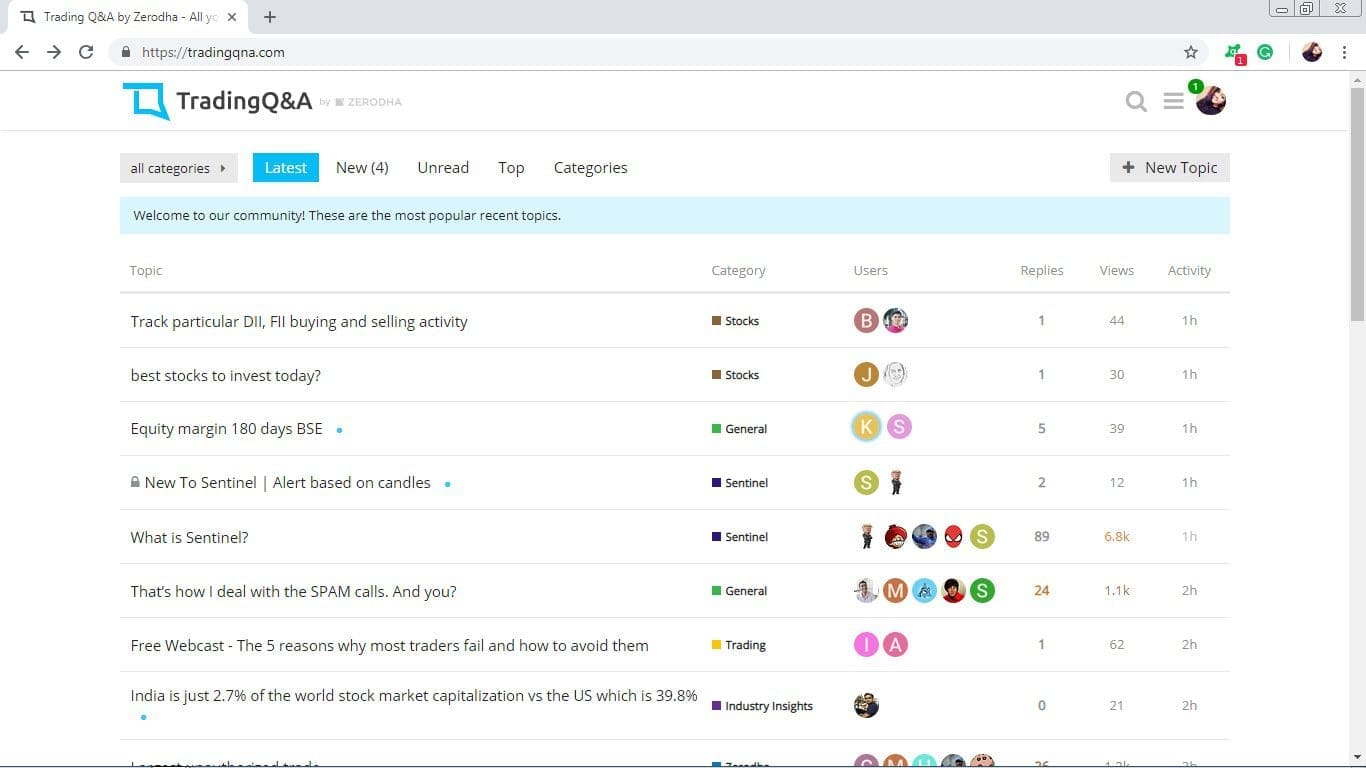Click user avatar J in best stocks topic
Screen dimensions: 1366x768
pyautogui.click(x=866, y=374)
